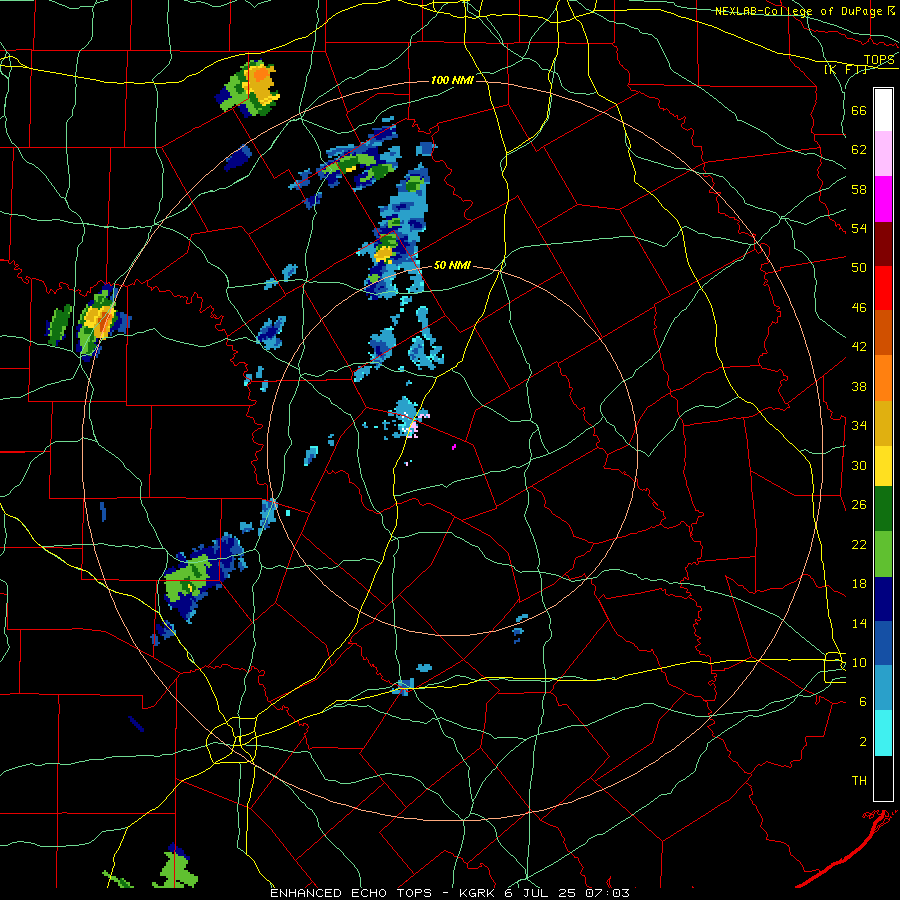Screen dimensions: 900x900
Task: Click the cyan 2 kft legend swatch
Action: pyautogui.click(x=883, y=733)
